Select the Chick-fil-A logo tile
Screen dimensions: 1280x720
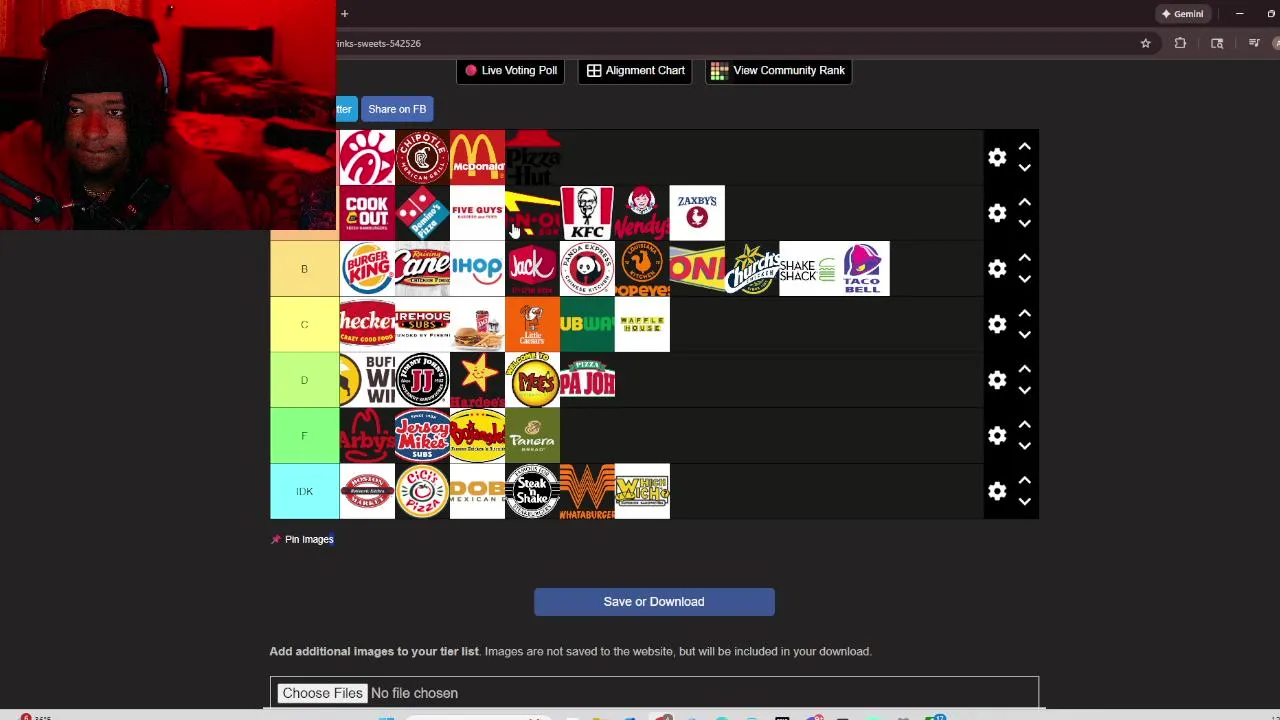(367, 157)
